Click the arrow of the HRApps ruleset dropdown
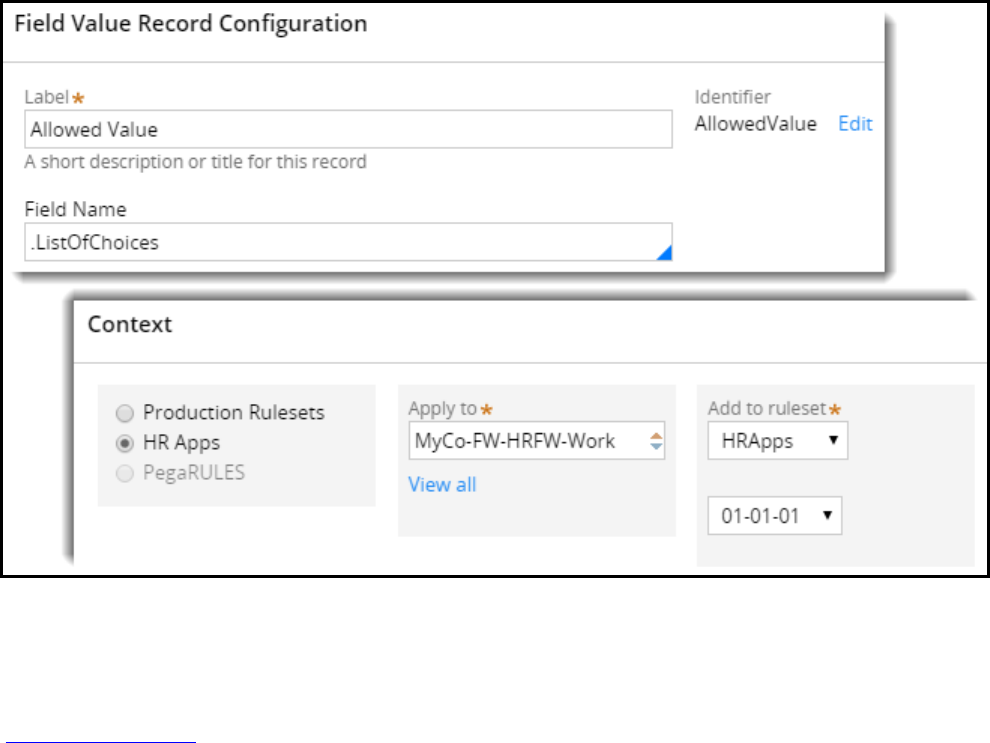 (833, 441)
